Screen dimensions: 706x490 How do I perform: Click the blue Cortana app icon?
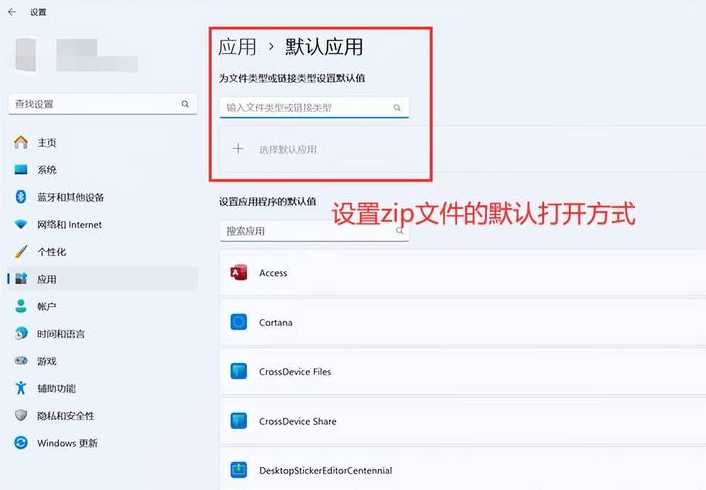(239, 322)
